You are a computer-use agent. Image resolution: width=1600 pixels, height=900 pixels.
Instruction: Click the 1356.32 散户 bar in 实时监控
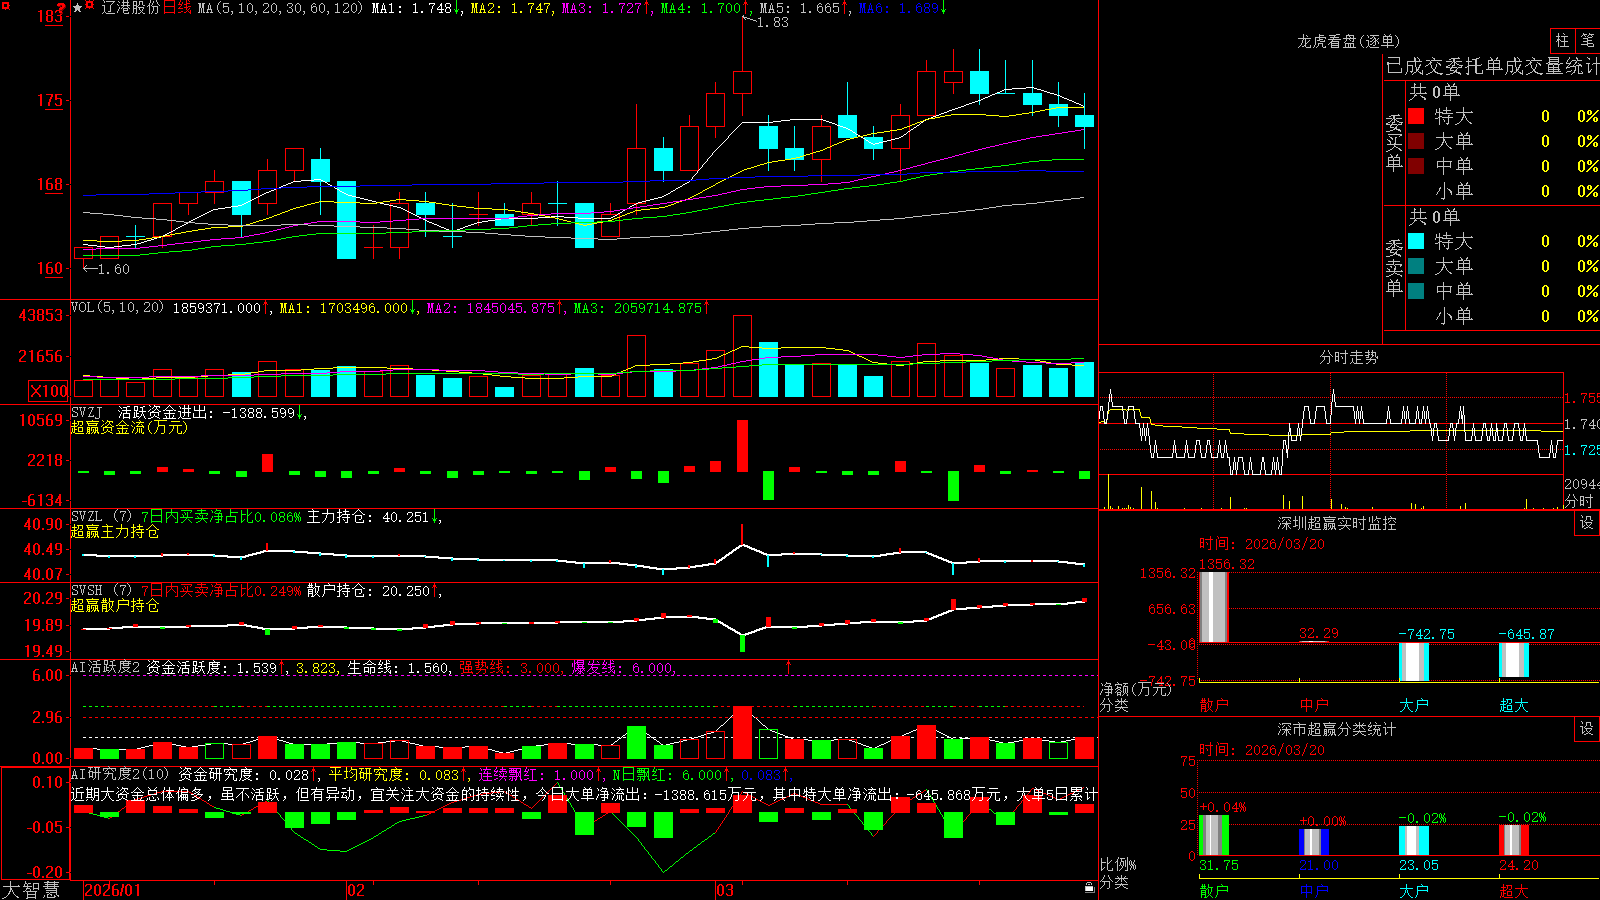click(1214, 607)
